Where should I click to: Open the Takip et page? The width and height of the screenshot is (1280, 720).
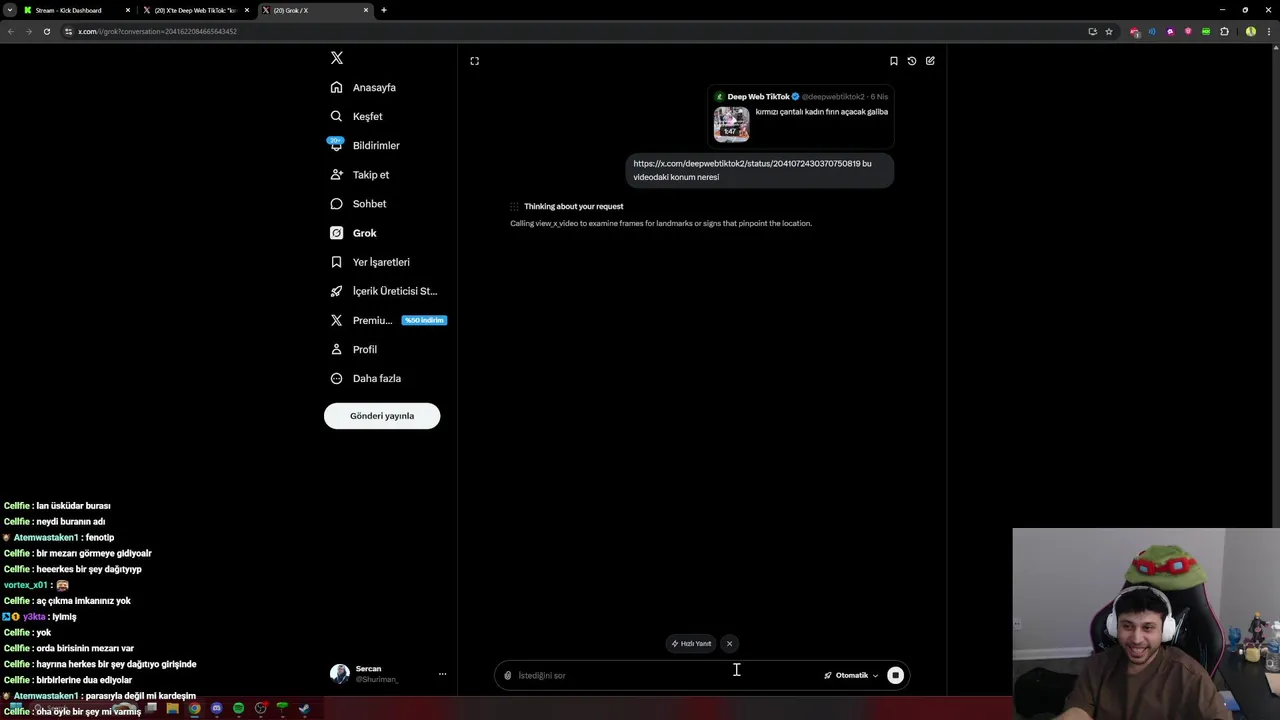[360, 174]
